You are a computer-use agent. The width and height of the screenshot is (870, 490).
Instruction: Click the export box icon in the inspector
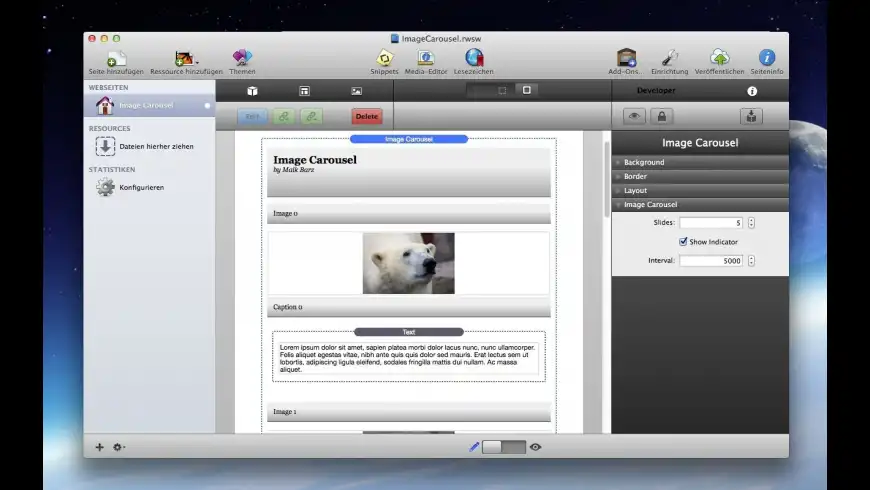751,117
